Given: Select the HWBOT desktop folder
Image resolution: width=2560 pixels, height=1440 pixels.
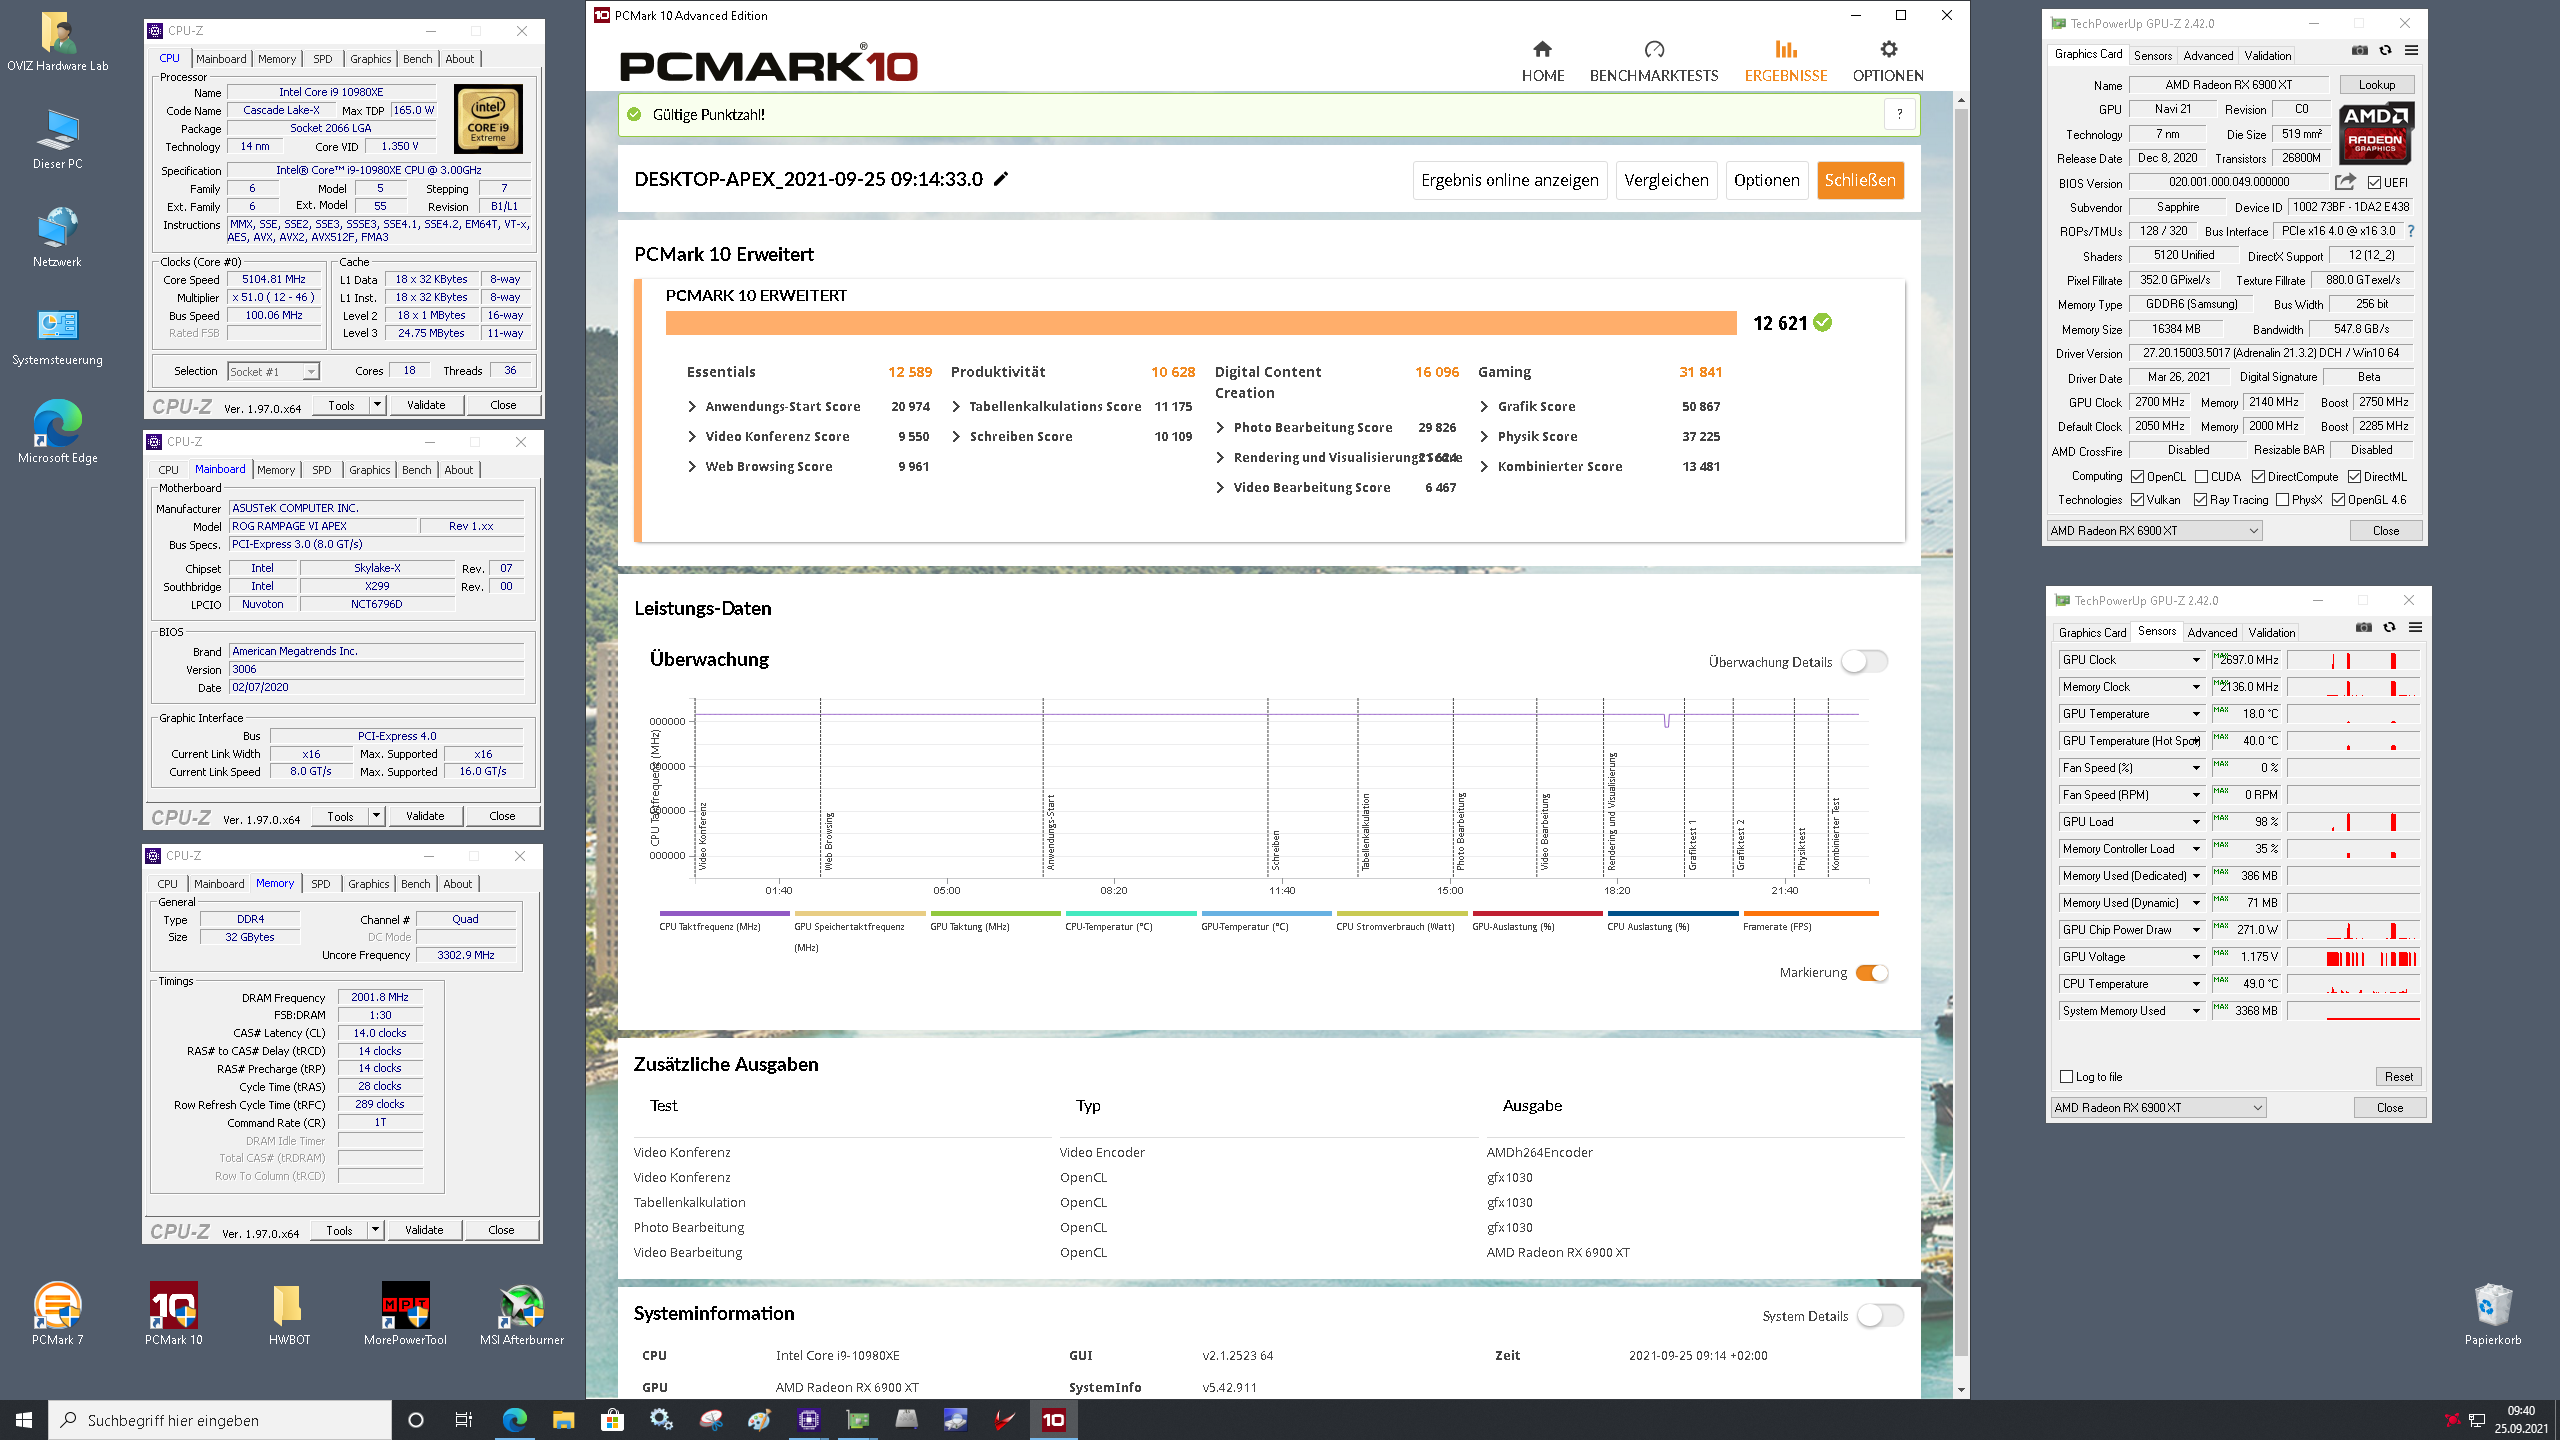Looking at the screenshot, I should click(x=289, y=1314).
